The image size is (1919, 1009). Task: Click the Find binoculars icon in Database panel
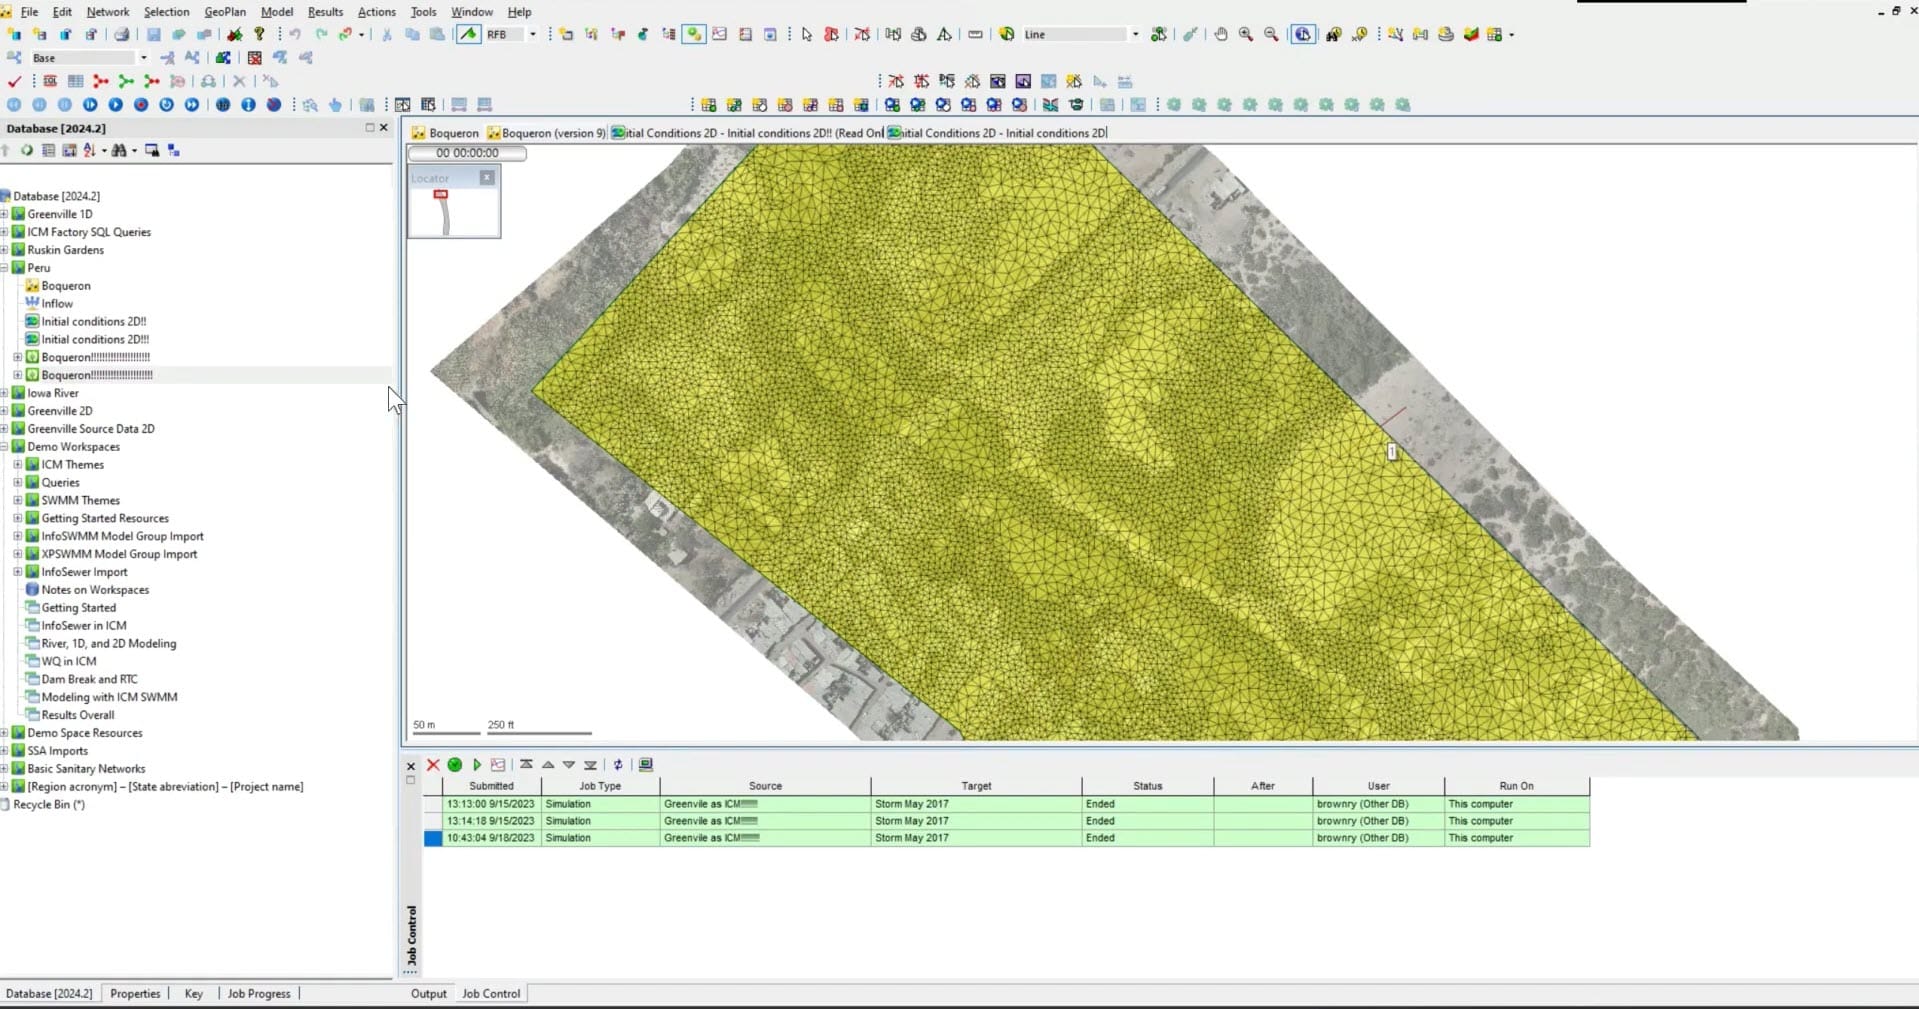click(119, 150)
